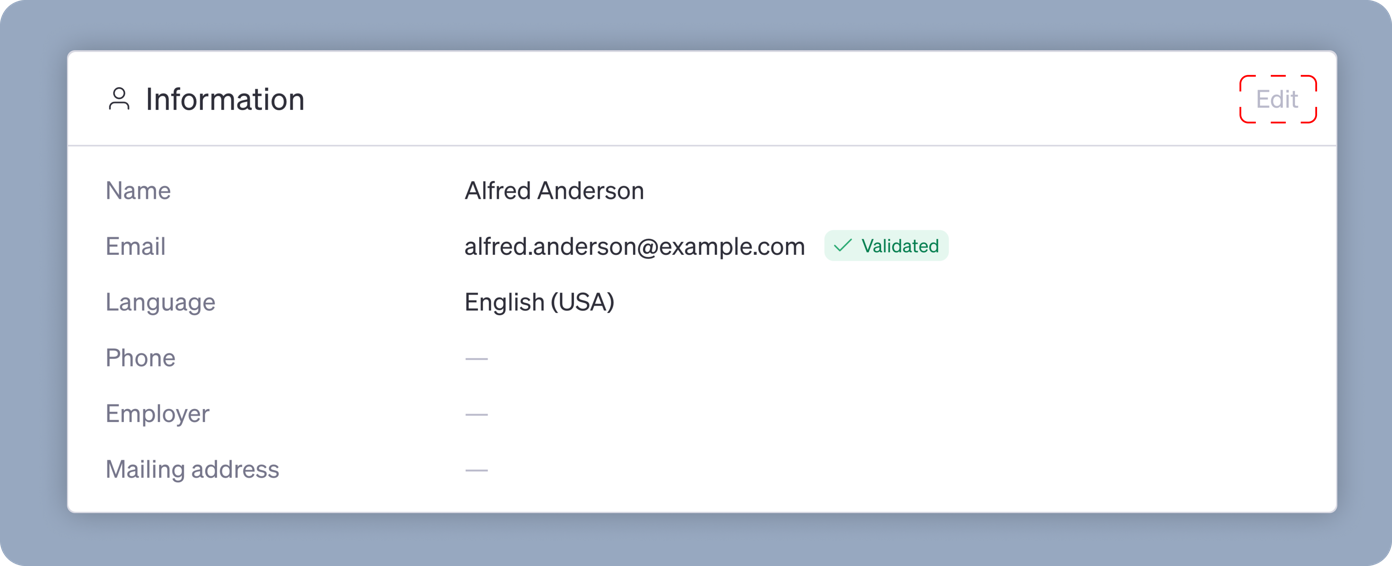Click the empty dash in Mailing address row
This screenshot has height=566, width=1392.
476,470
